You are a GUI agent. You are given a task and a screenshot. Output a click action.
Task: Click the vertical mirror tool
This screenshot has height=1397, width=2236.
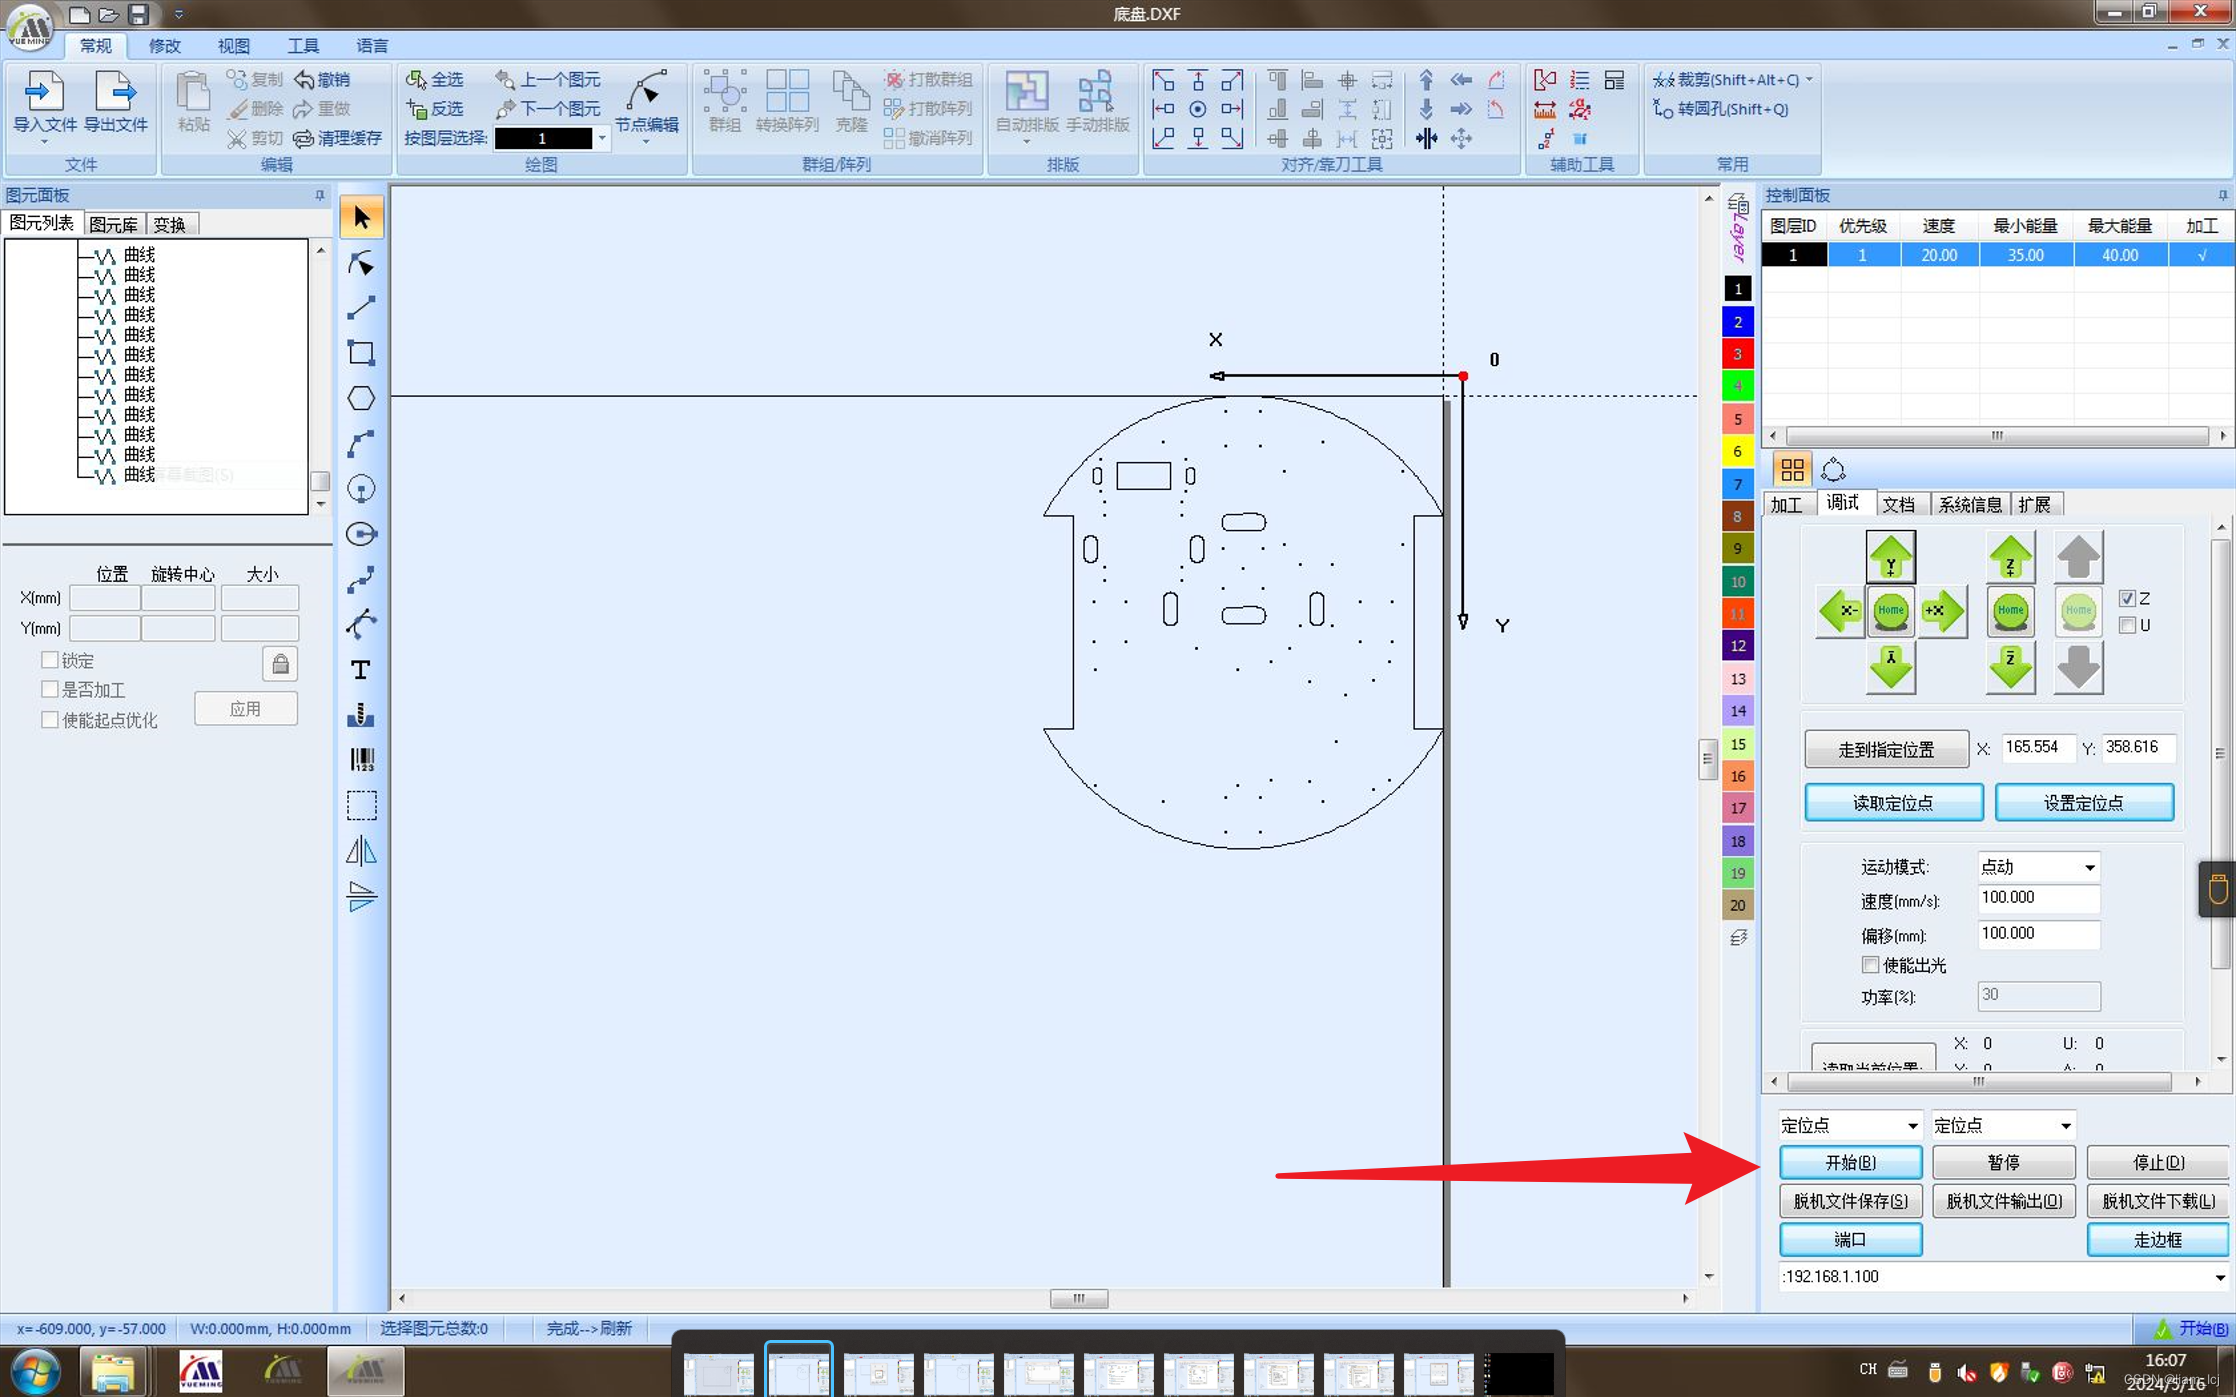[362, 896]
